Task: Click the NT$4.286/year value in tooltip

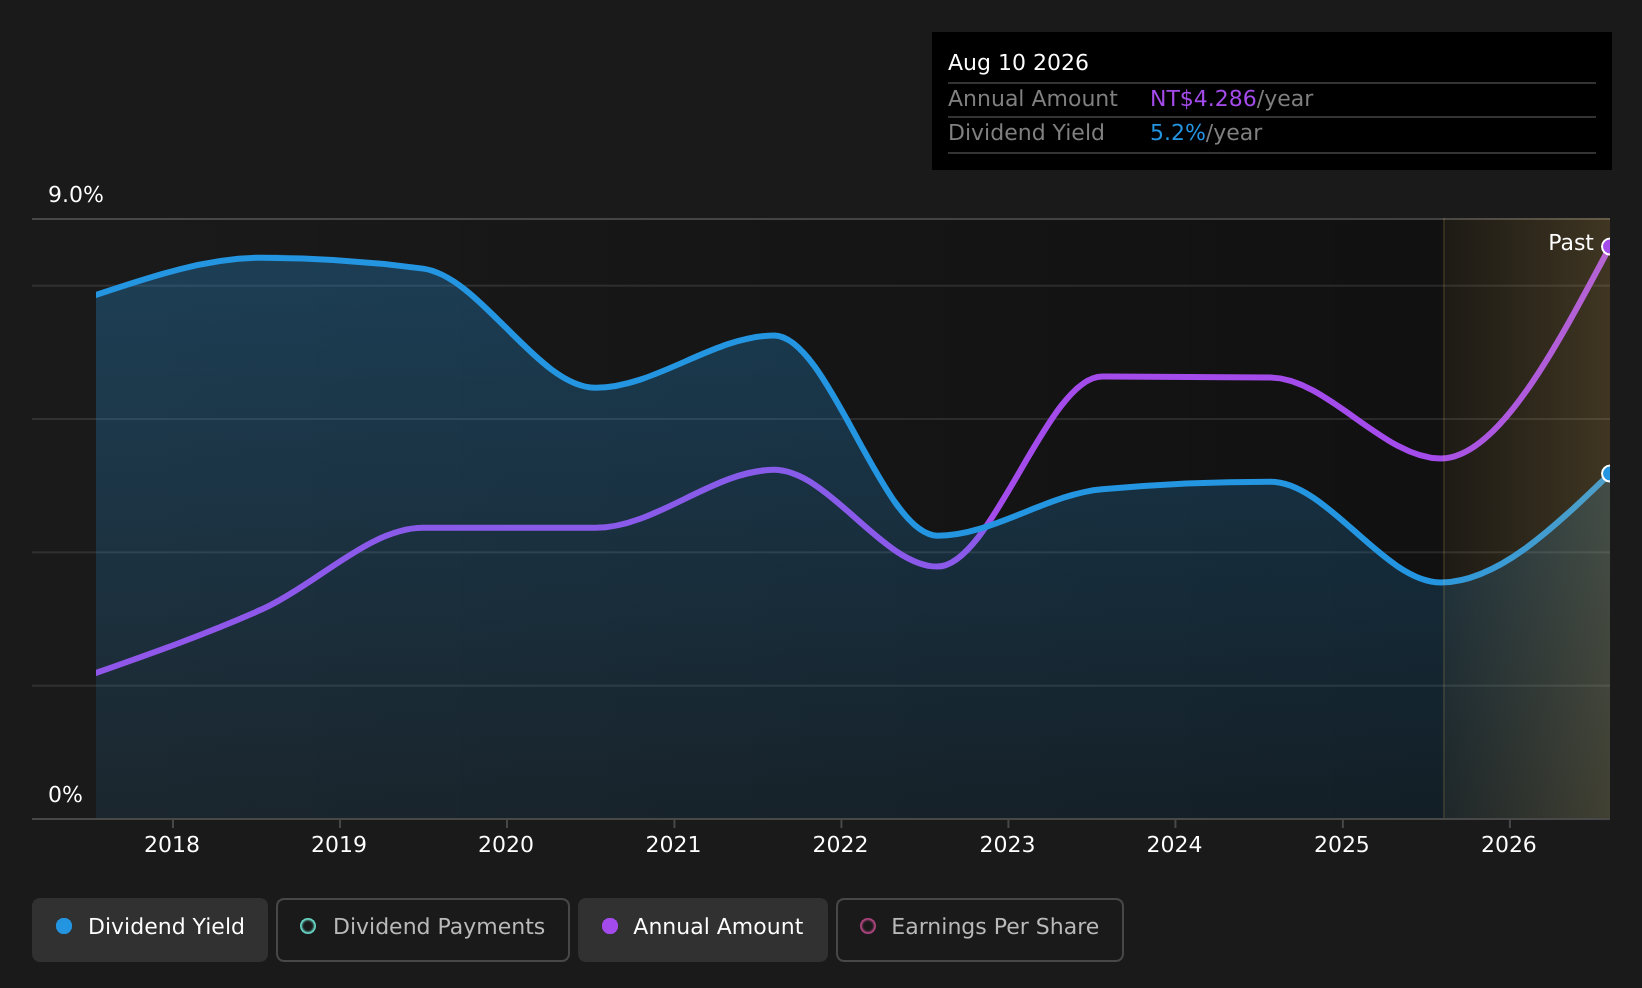Action: pyautogui.click(x=1231, y=99)
